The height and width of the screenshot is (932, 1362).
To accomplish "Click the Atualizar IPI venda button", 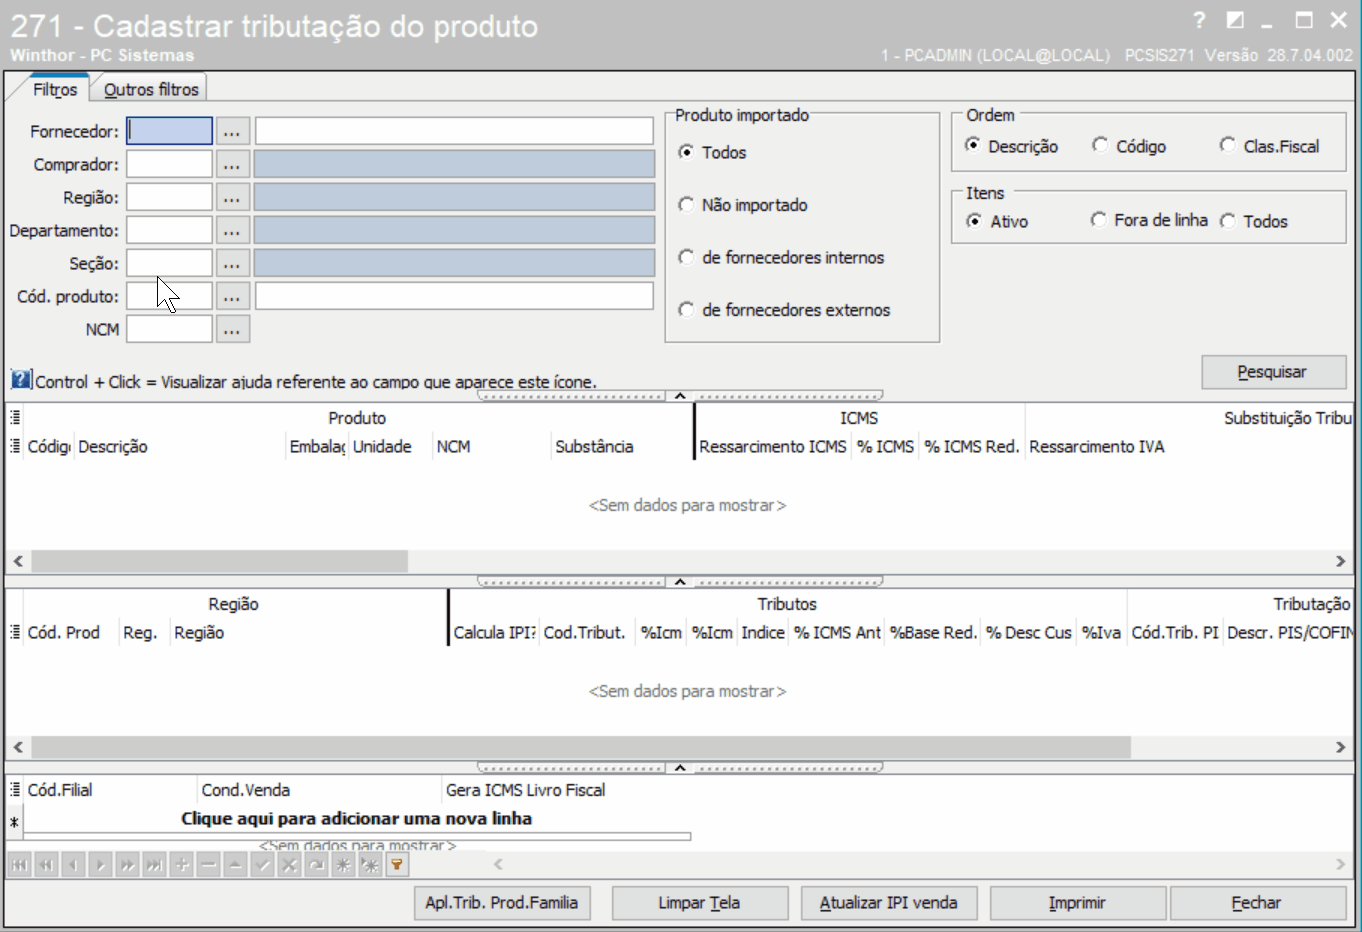I will [x=889, y=903].
